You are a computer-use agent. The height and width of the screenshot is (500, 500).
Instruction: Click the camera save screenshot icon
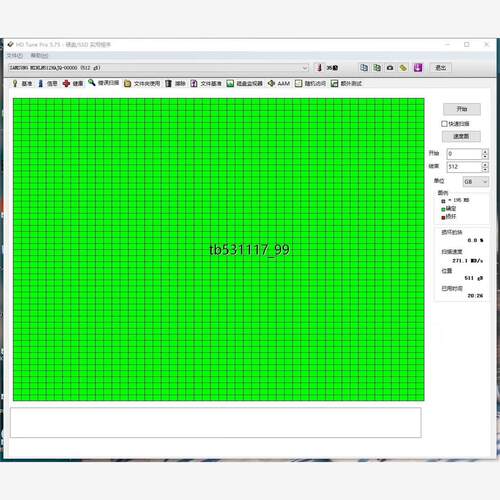[390, 68]
